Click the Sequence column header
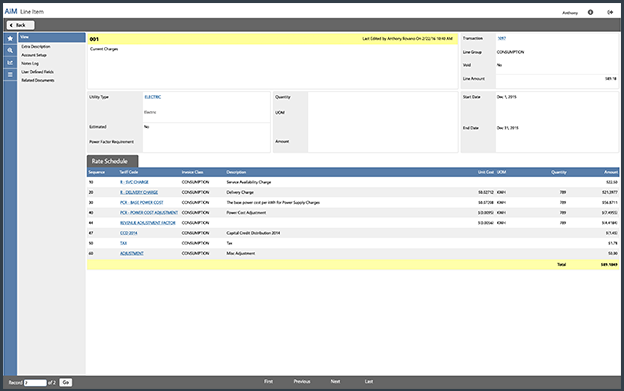Screen dimensions: 624x391 (97, 172)
